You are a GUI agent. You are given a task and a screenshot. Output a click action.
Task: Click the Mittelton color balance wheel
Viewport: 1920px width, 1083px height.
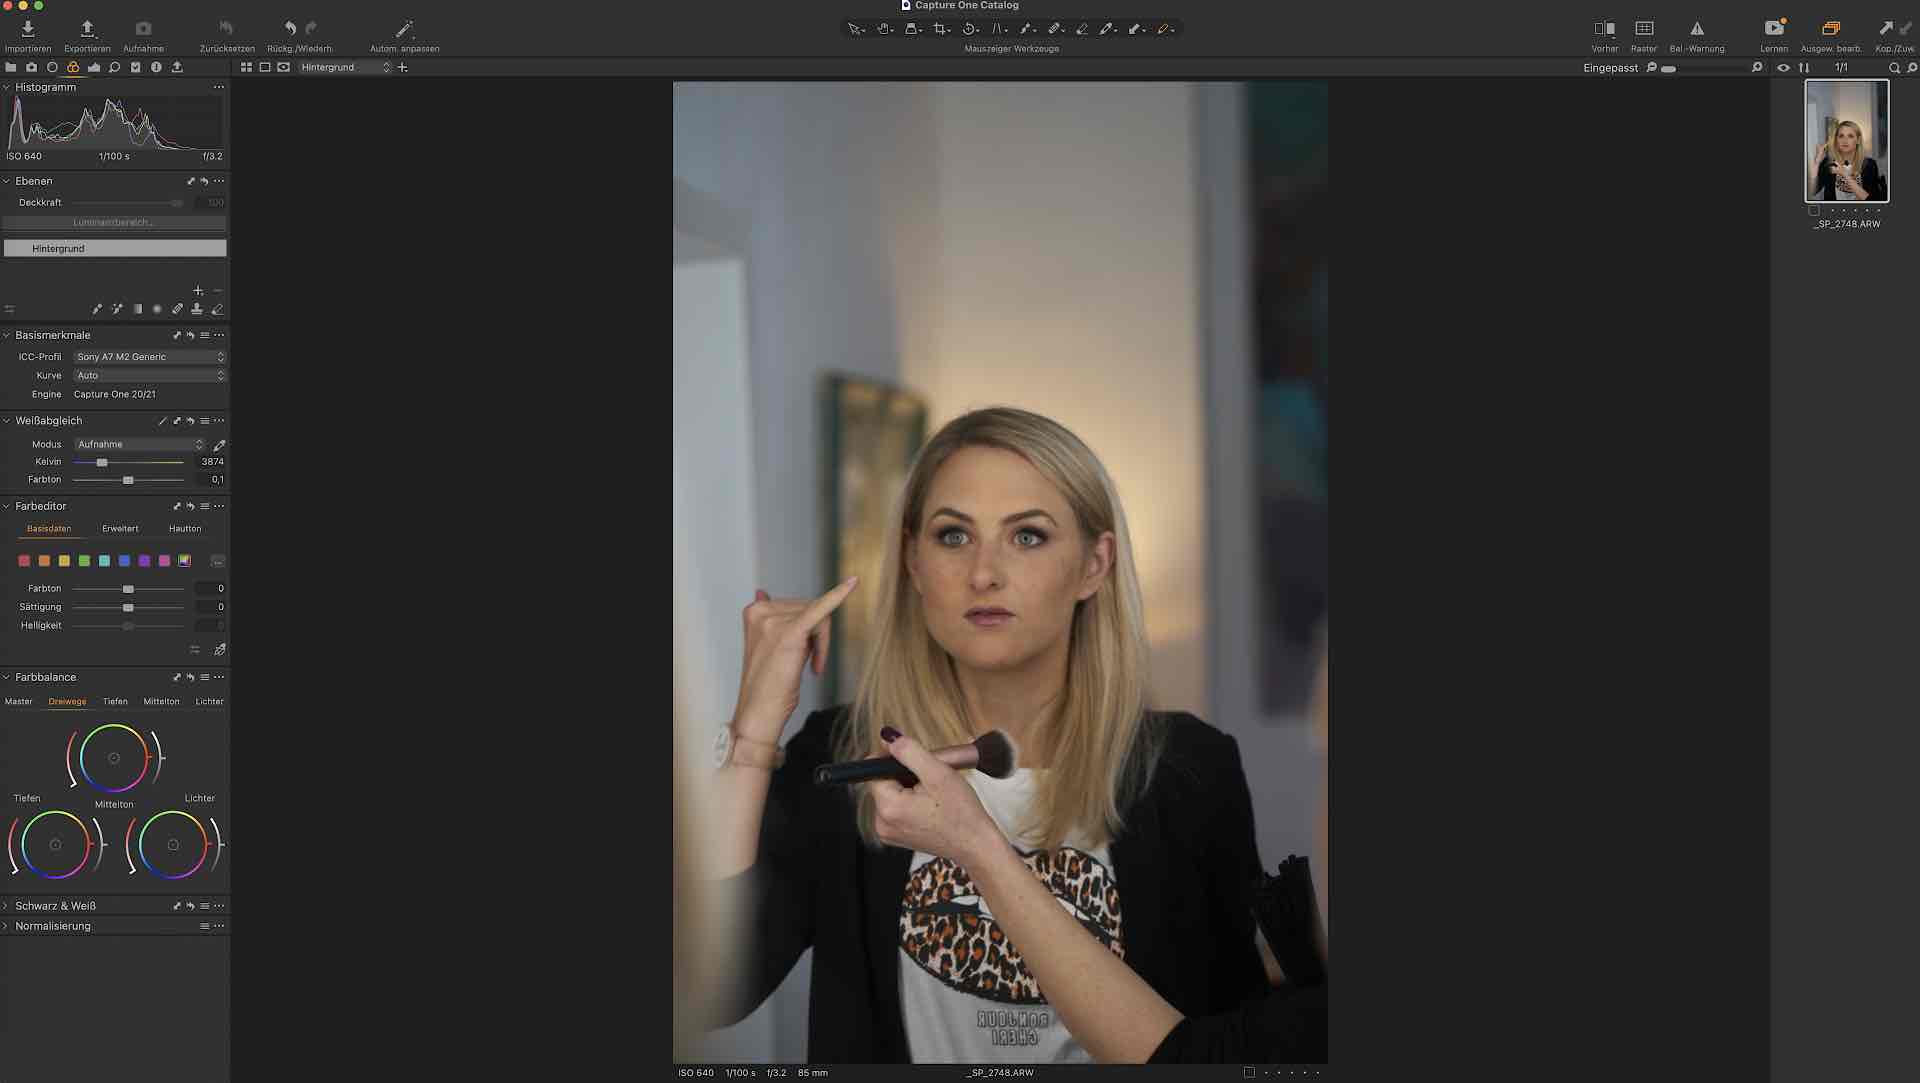click(x=114, y=758)
